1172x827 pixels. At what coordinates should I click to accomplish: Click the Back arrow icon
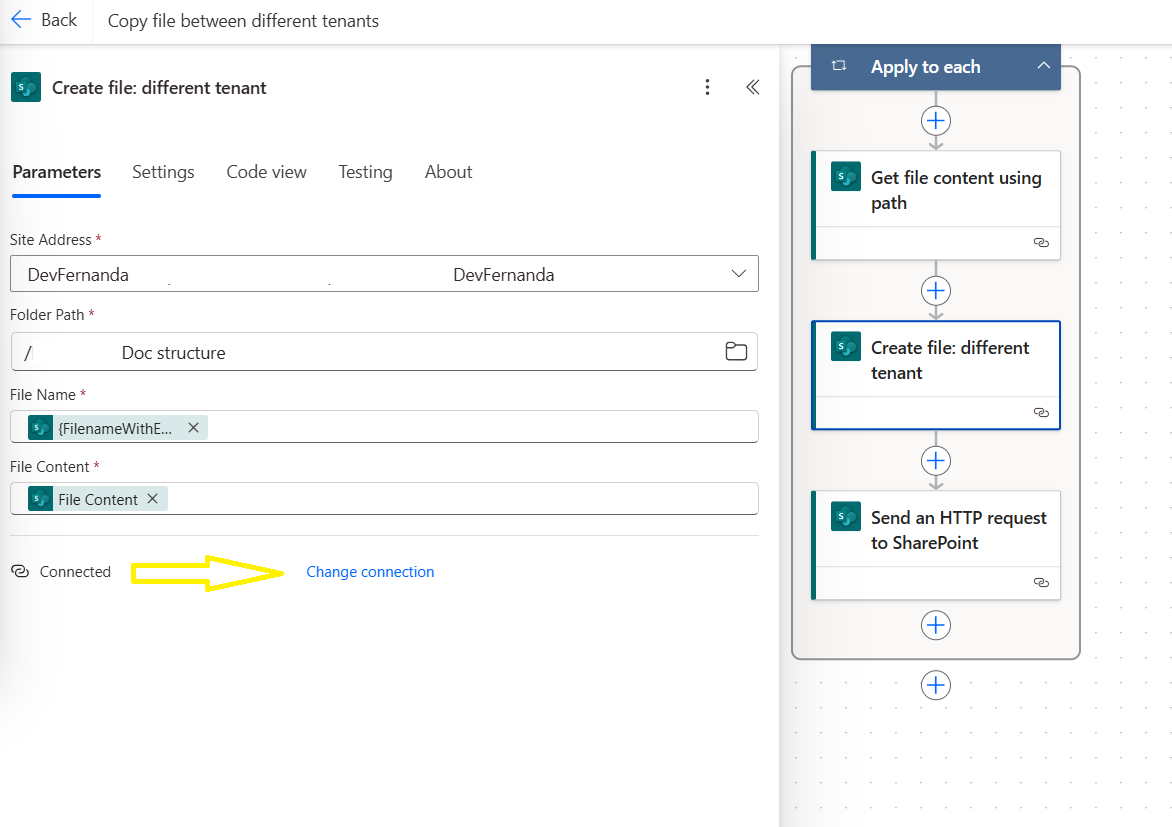tap(21, 20)
